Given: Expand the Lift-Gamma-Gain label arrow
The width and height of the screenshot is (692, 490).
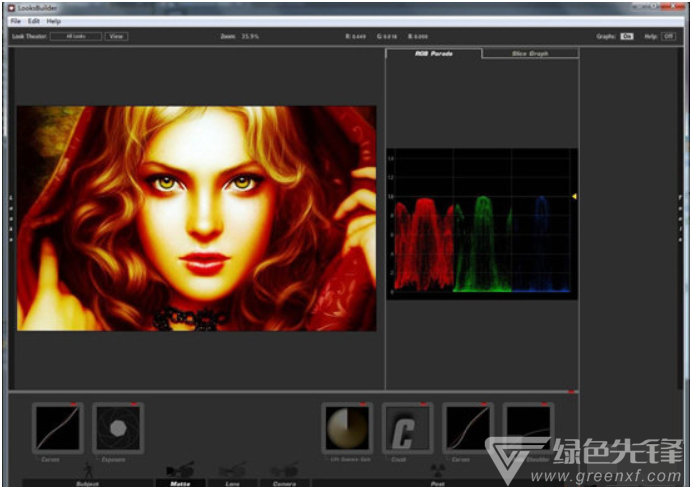Looking at the screenshot, I should tap(327, 460).
